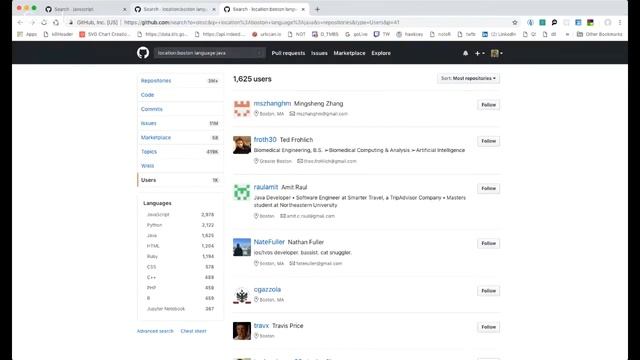640x360 pixels.
Task: Click the GitHub search input field
Action: [x=209, y=53]
